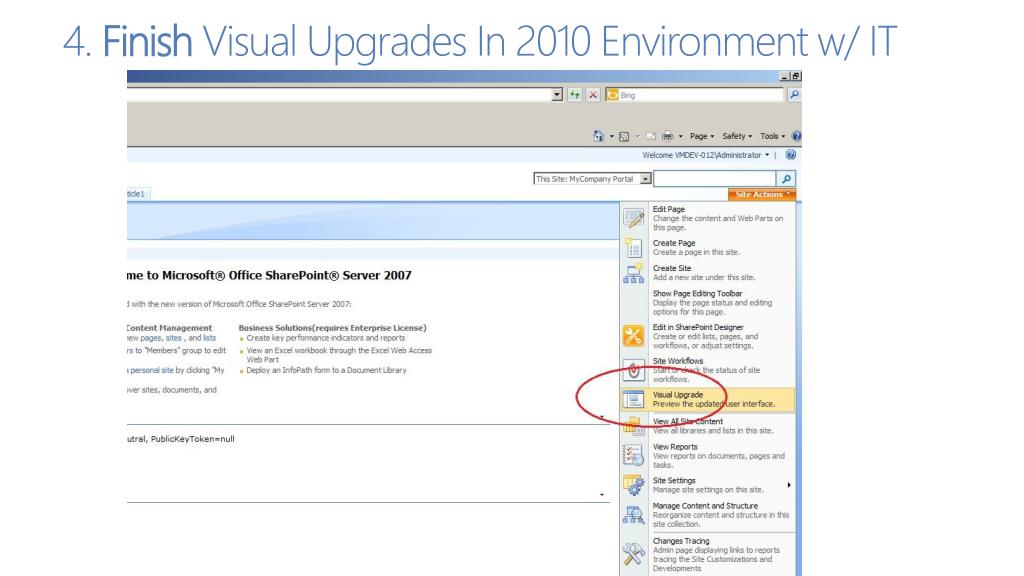Click the Create Page icon
Screen dimensions: 1024x576
click(x=633, y=247)
